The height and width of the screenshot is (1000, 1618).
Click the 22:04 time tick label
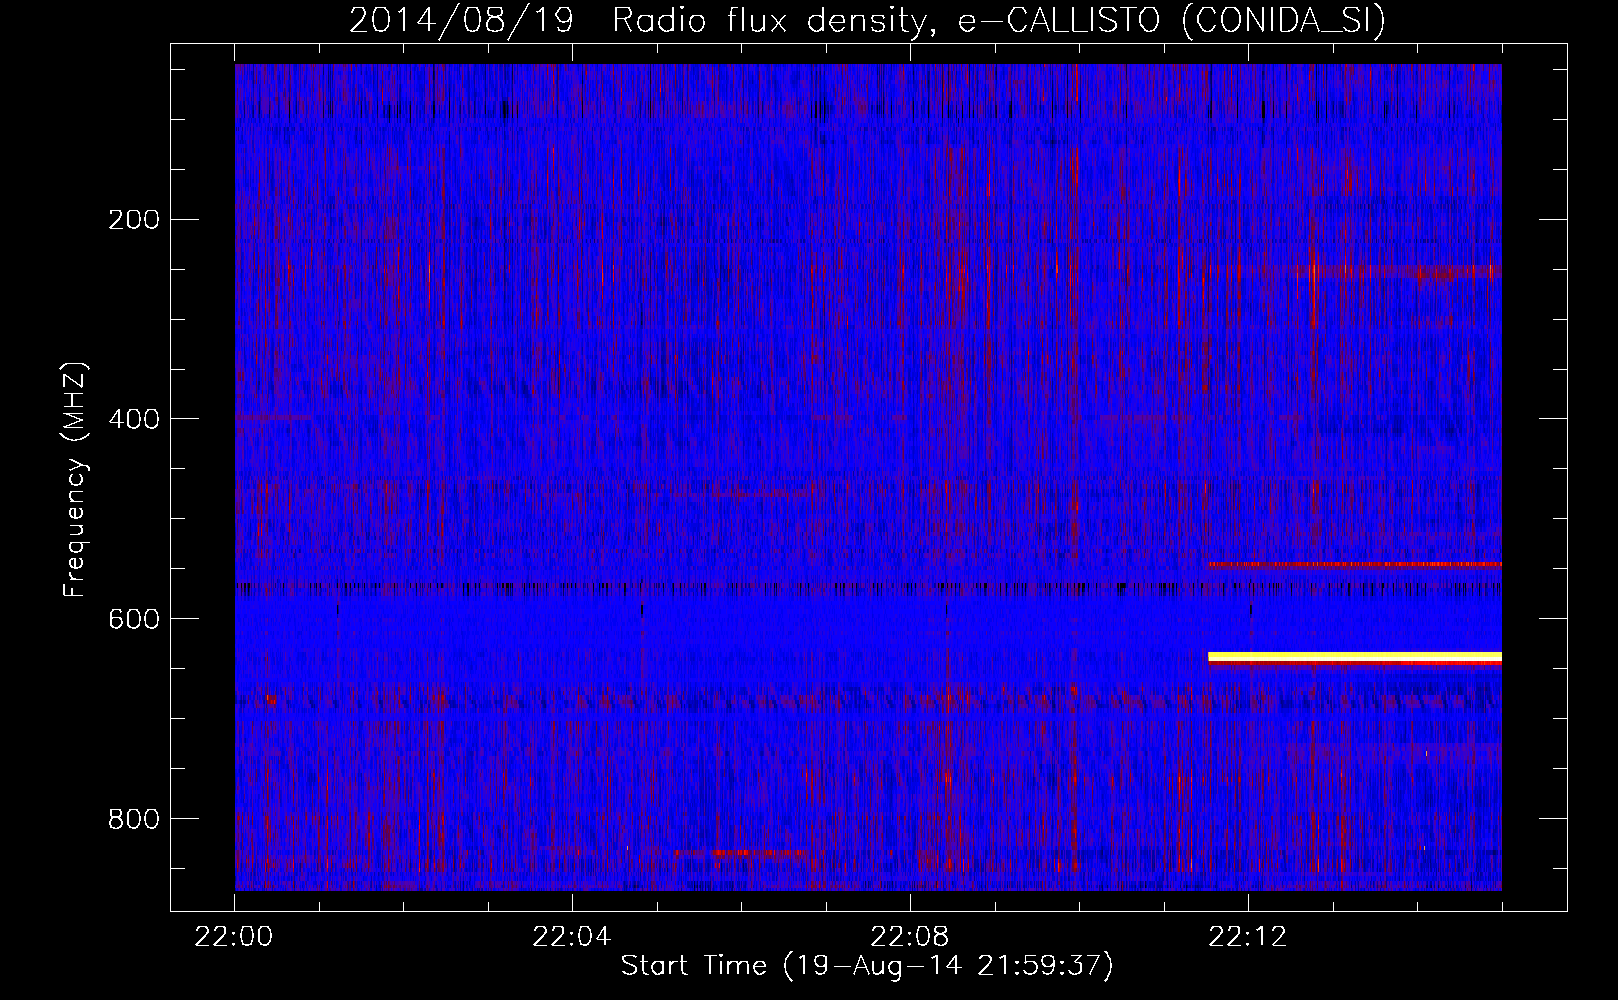click(572, 937)
